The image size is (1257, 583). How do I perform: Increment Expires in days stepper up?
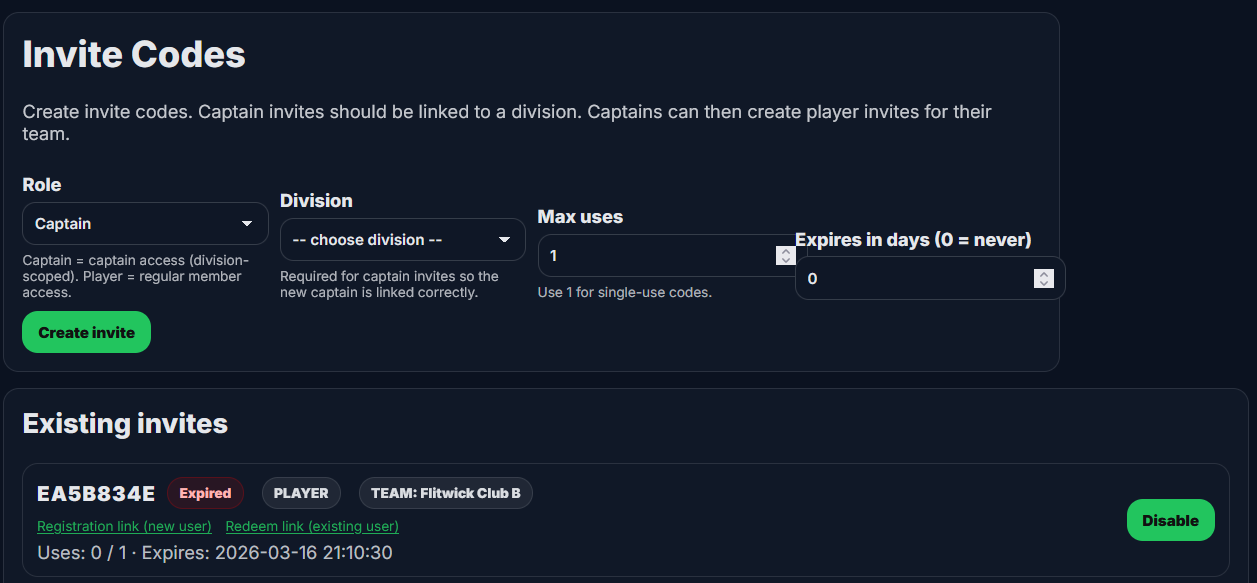(x=1044, y=274)
